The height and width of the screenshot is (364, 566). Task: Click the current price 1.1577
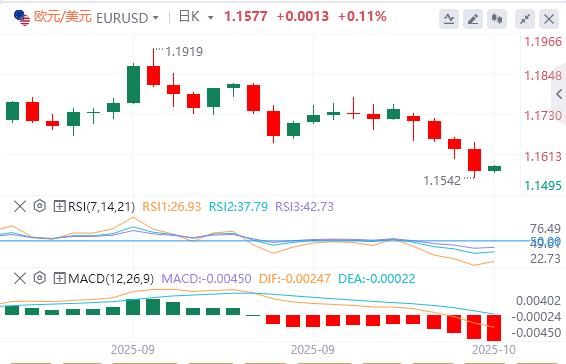(245, 16)
